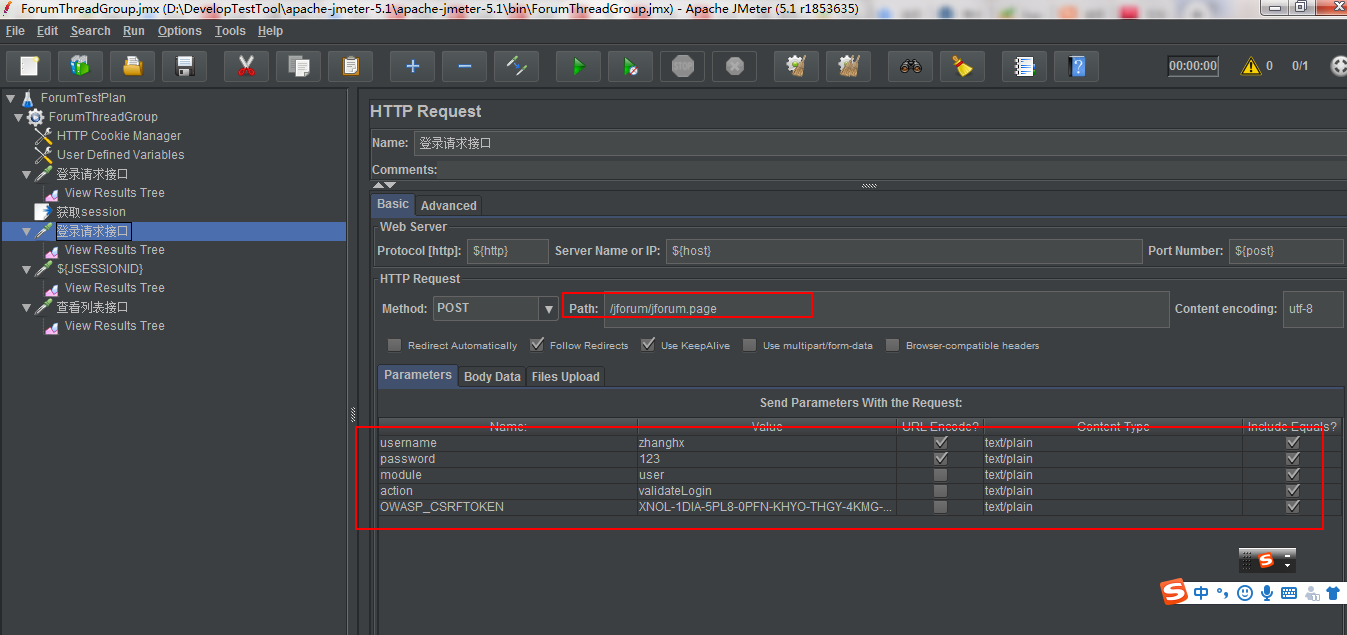Toggle Follow Redirects checkbox
Screen dimensions: 1347x635
(x=537, y=345)
